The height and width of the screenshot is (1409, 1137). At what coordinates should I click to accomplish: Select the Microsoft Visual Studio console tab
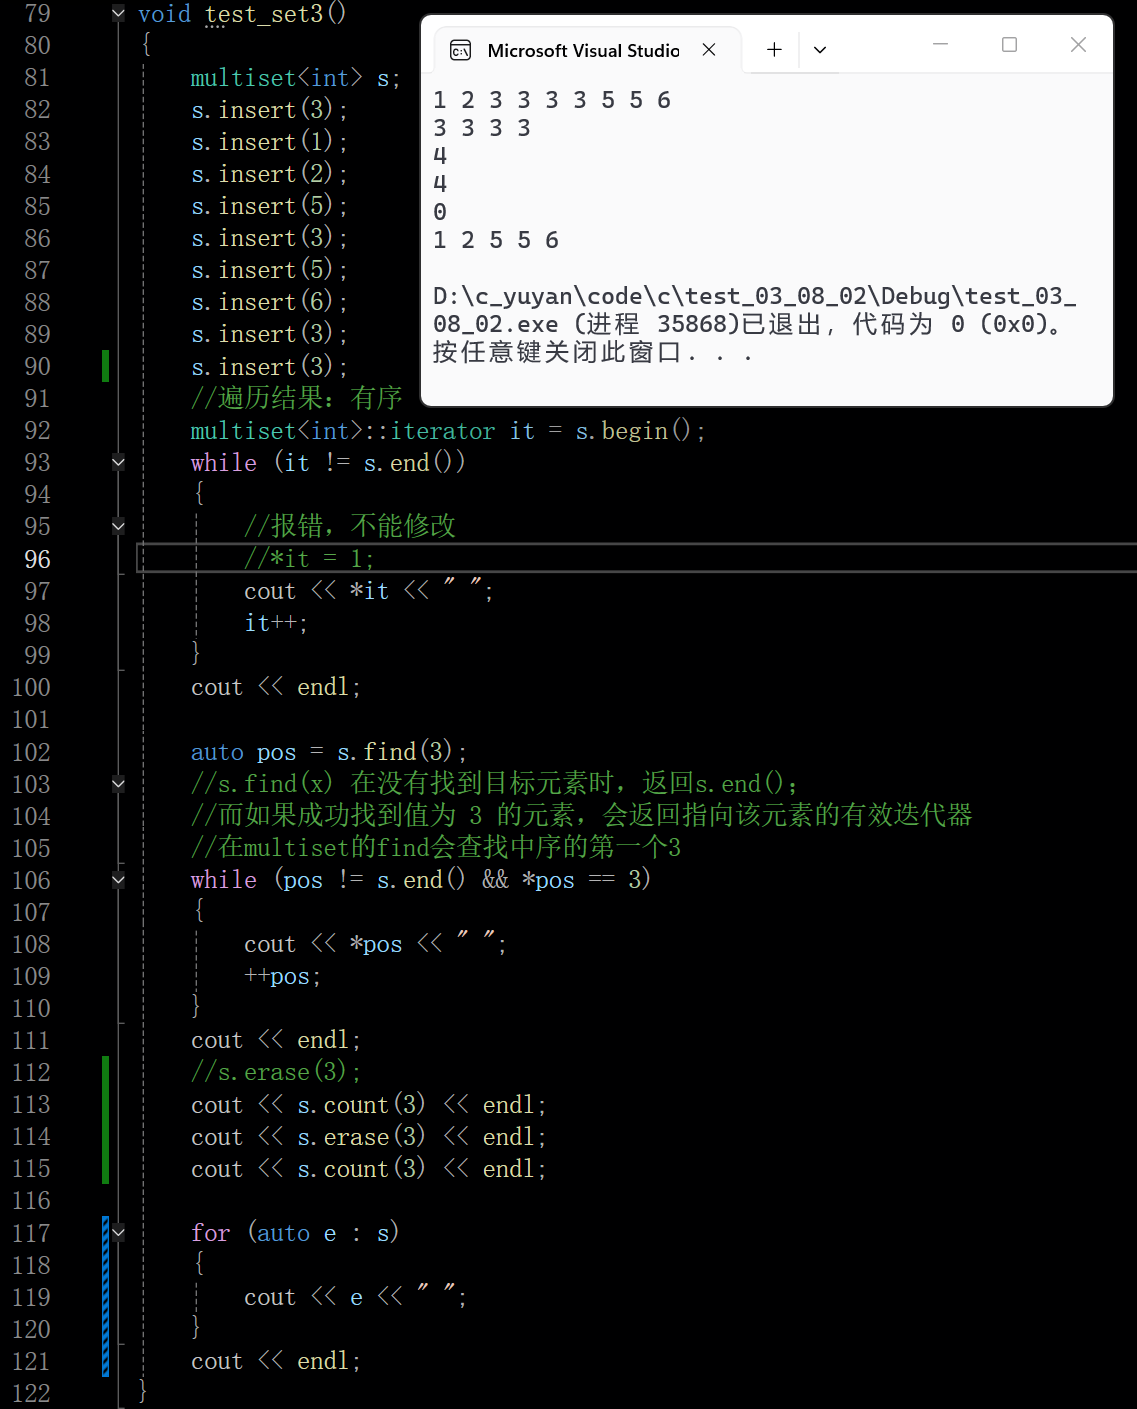coord(587,51)
